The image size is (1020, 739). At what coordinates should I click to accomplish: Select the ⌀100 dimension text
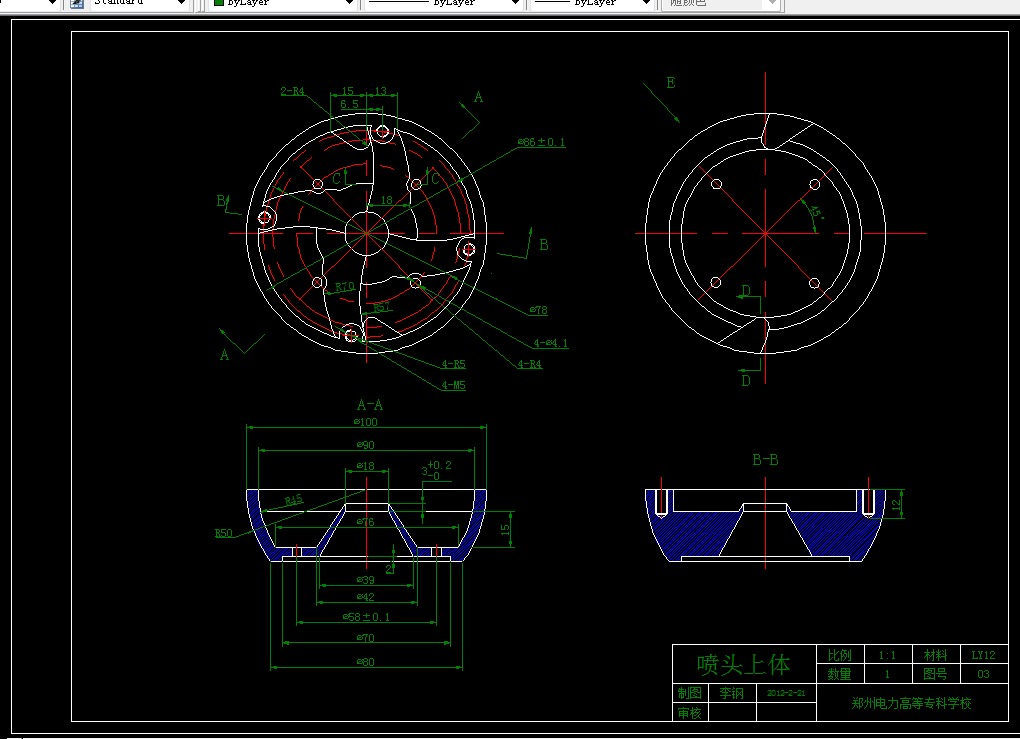coord(366,422)
